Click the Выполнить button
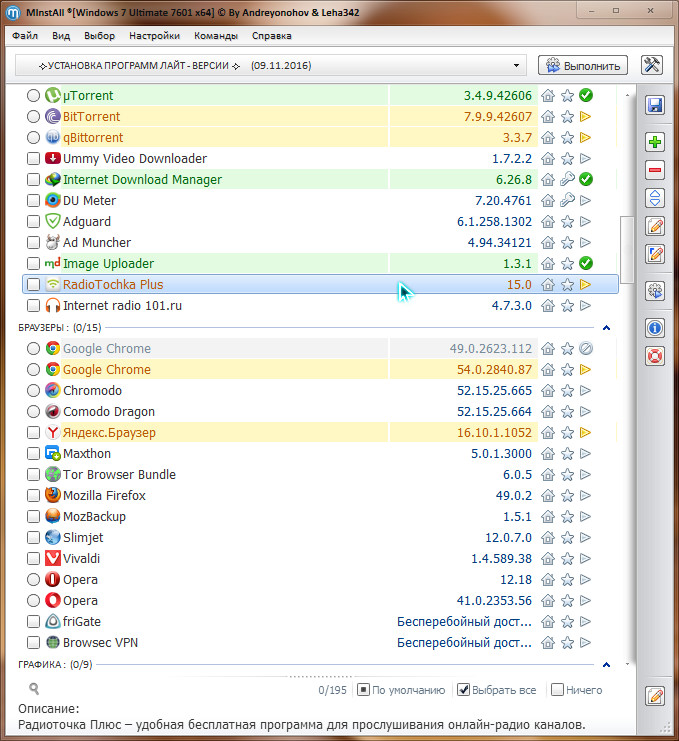Viewport: 679px width, 741px height. pyautogui.click(x=583, y=66)
